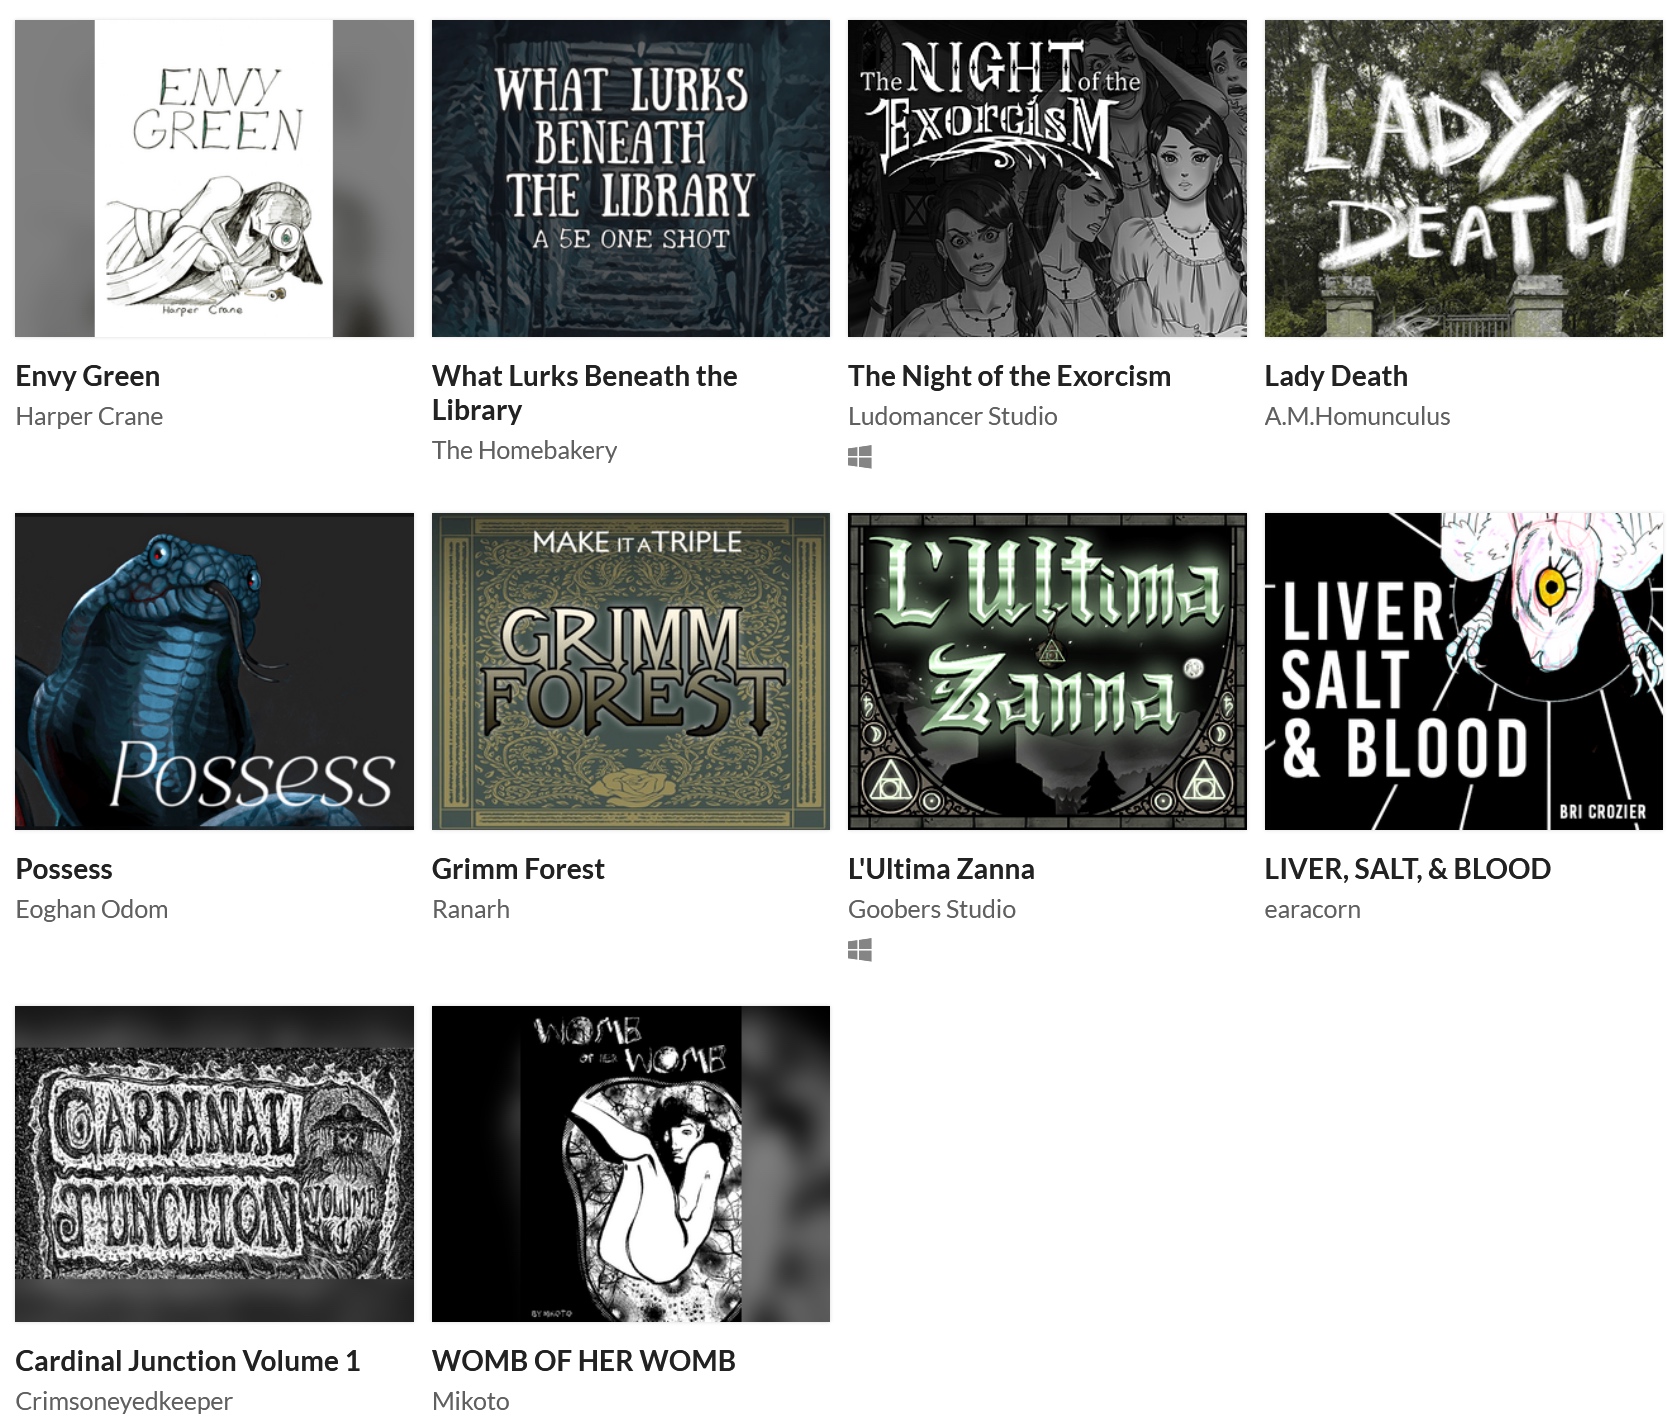Viewport: 1680px width, 1428px height.
Task: Open the Womb of Her Womb cover
Action: click(631, 1164)
